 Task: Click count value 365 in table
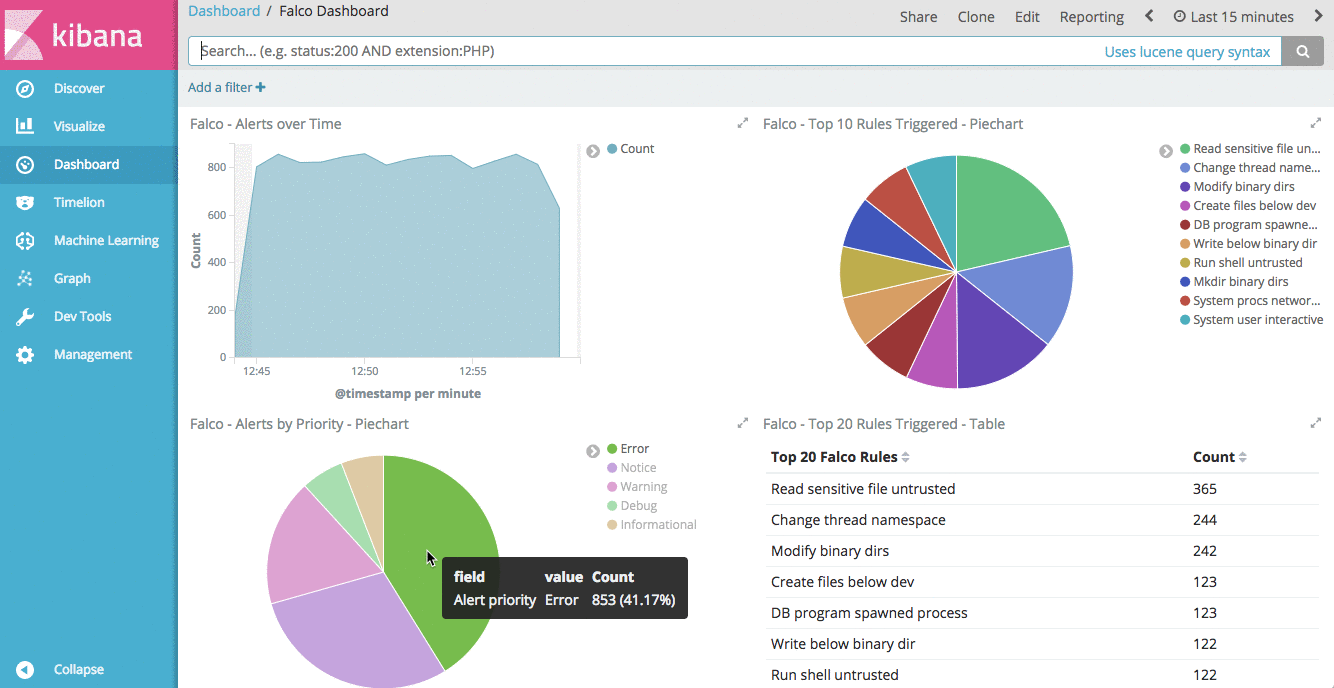tap(1205, 489)
